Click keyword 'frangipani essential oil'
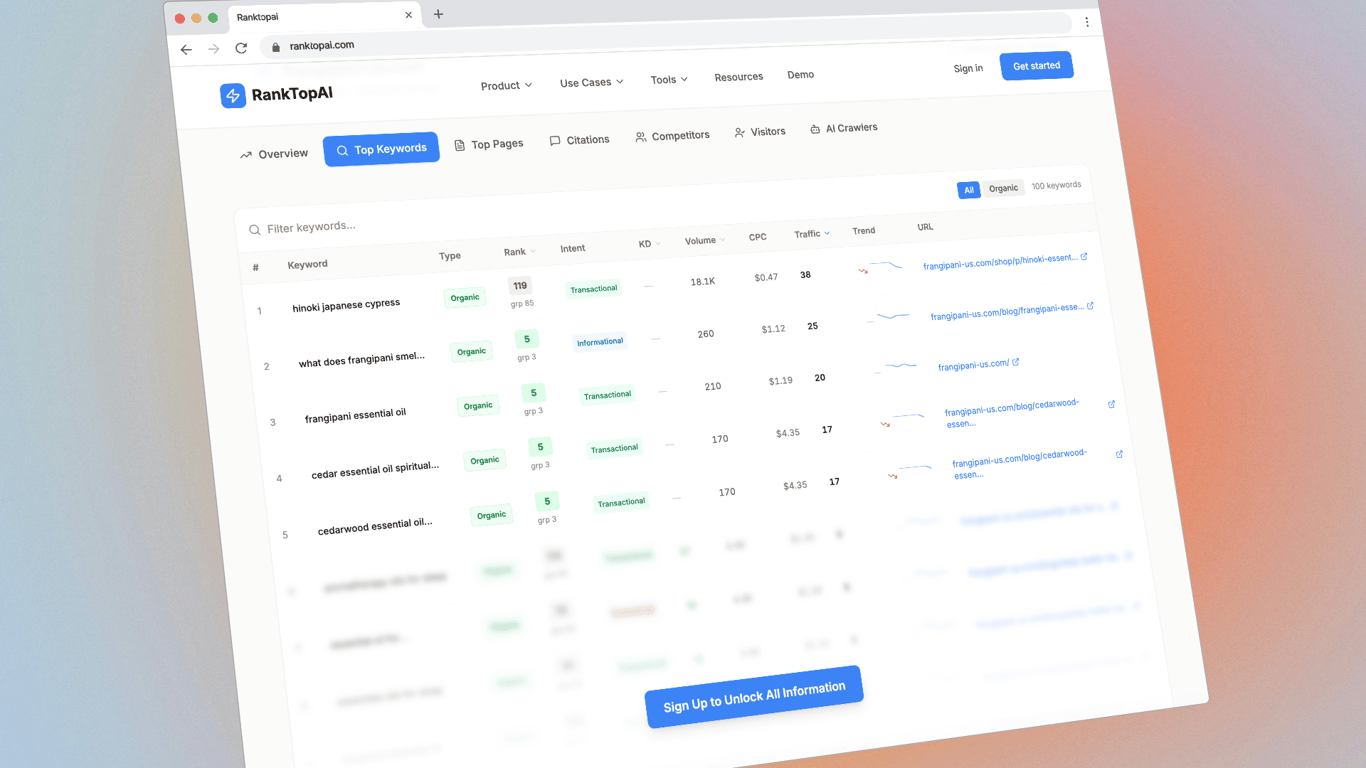Screen dimensions: 1366x768 pos(355,414)
